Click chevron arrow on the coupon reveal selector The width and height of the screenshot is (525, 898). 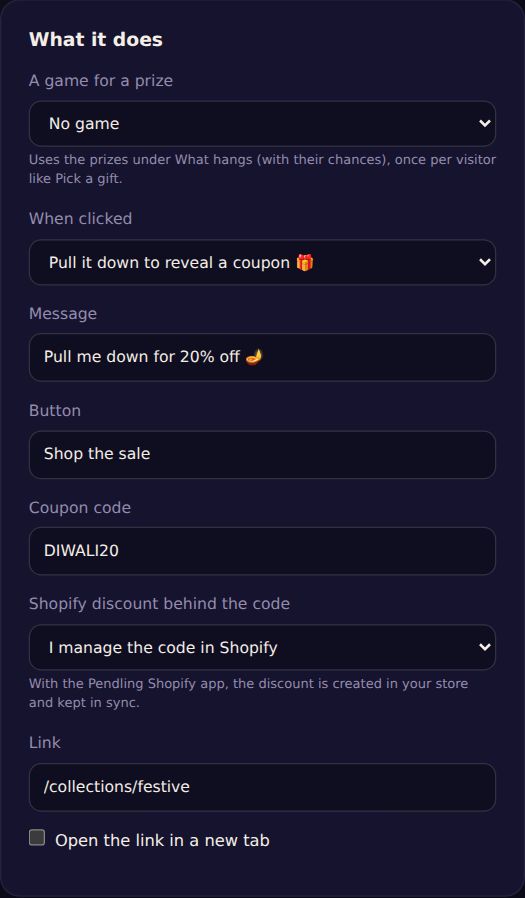click(x=484, y=262)
